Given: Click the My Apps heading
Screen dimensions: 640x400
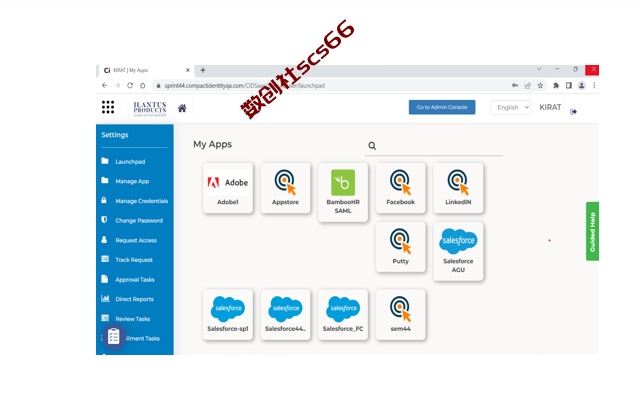Looking at the screenshot, I should (212, 144).
